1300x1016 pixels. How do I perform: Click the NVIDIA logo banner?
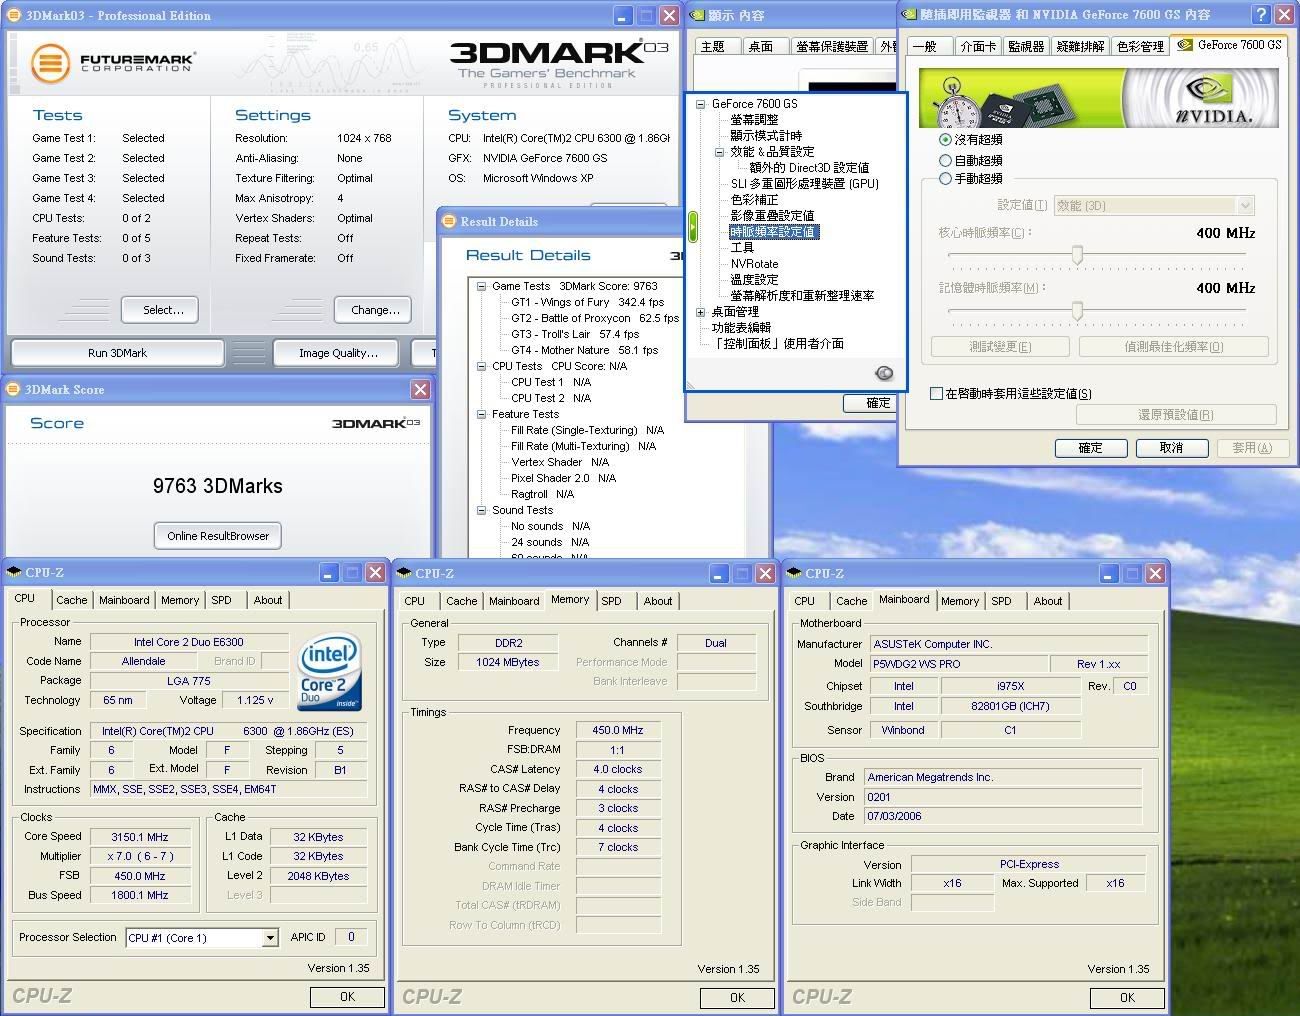[x=1098, y=98]
